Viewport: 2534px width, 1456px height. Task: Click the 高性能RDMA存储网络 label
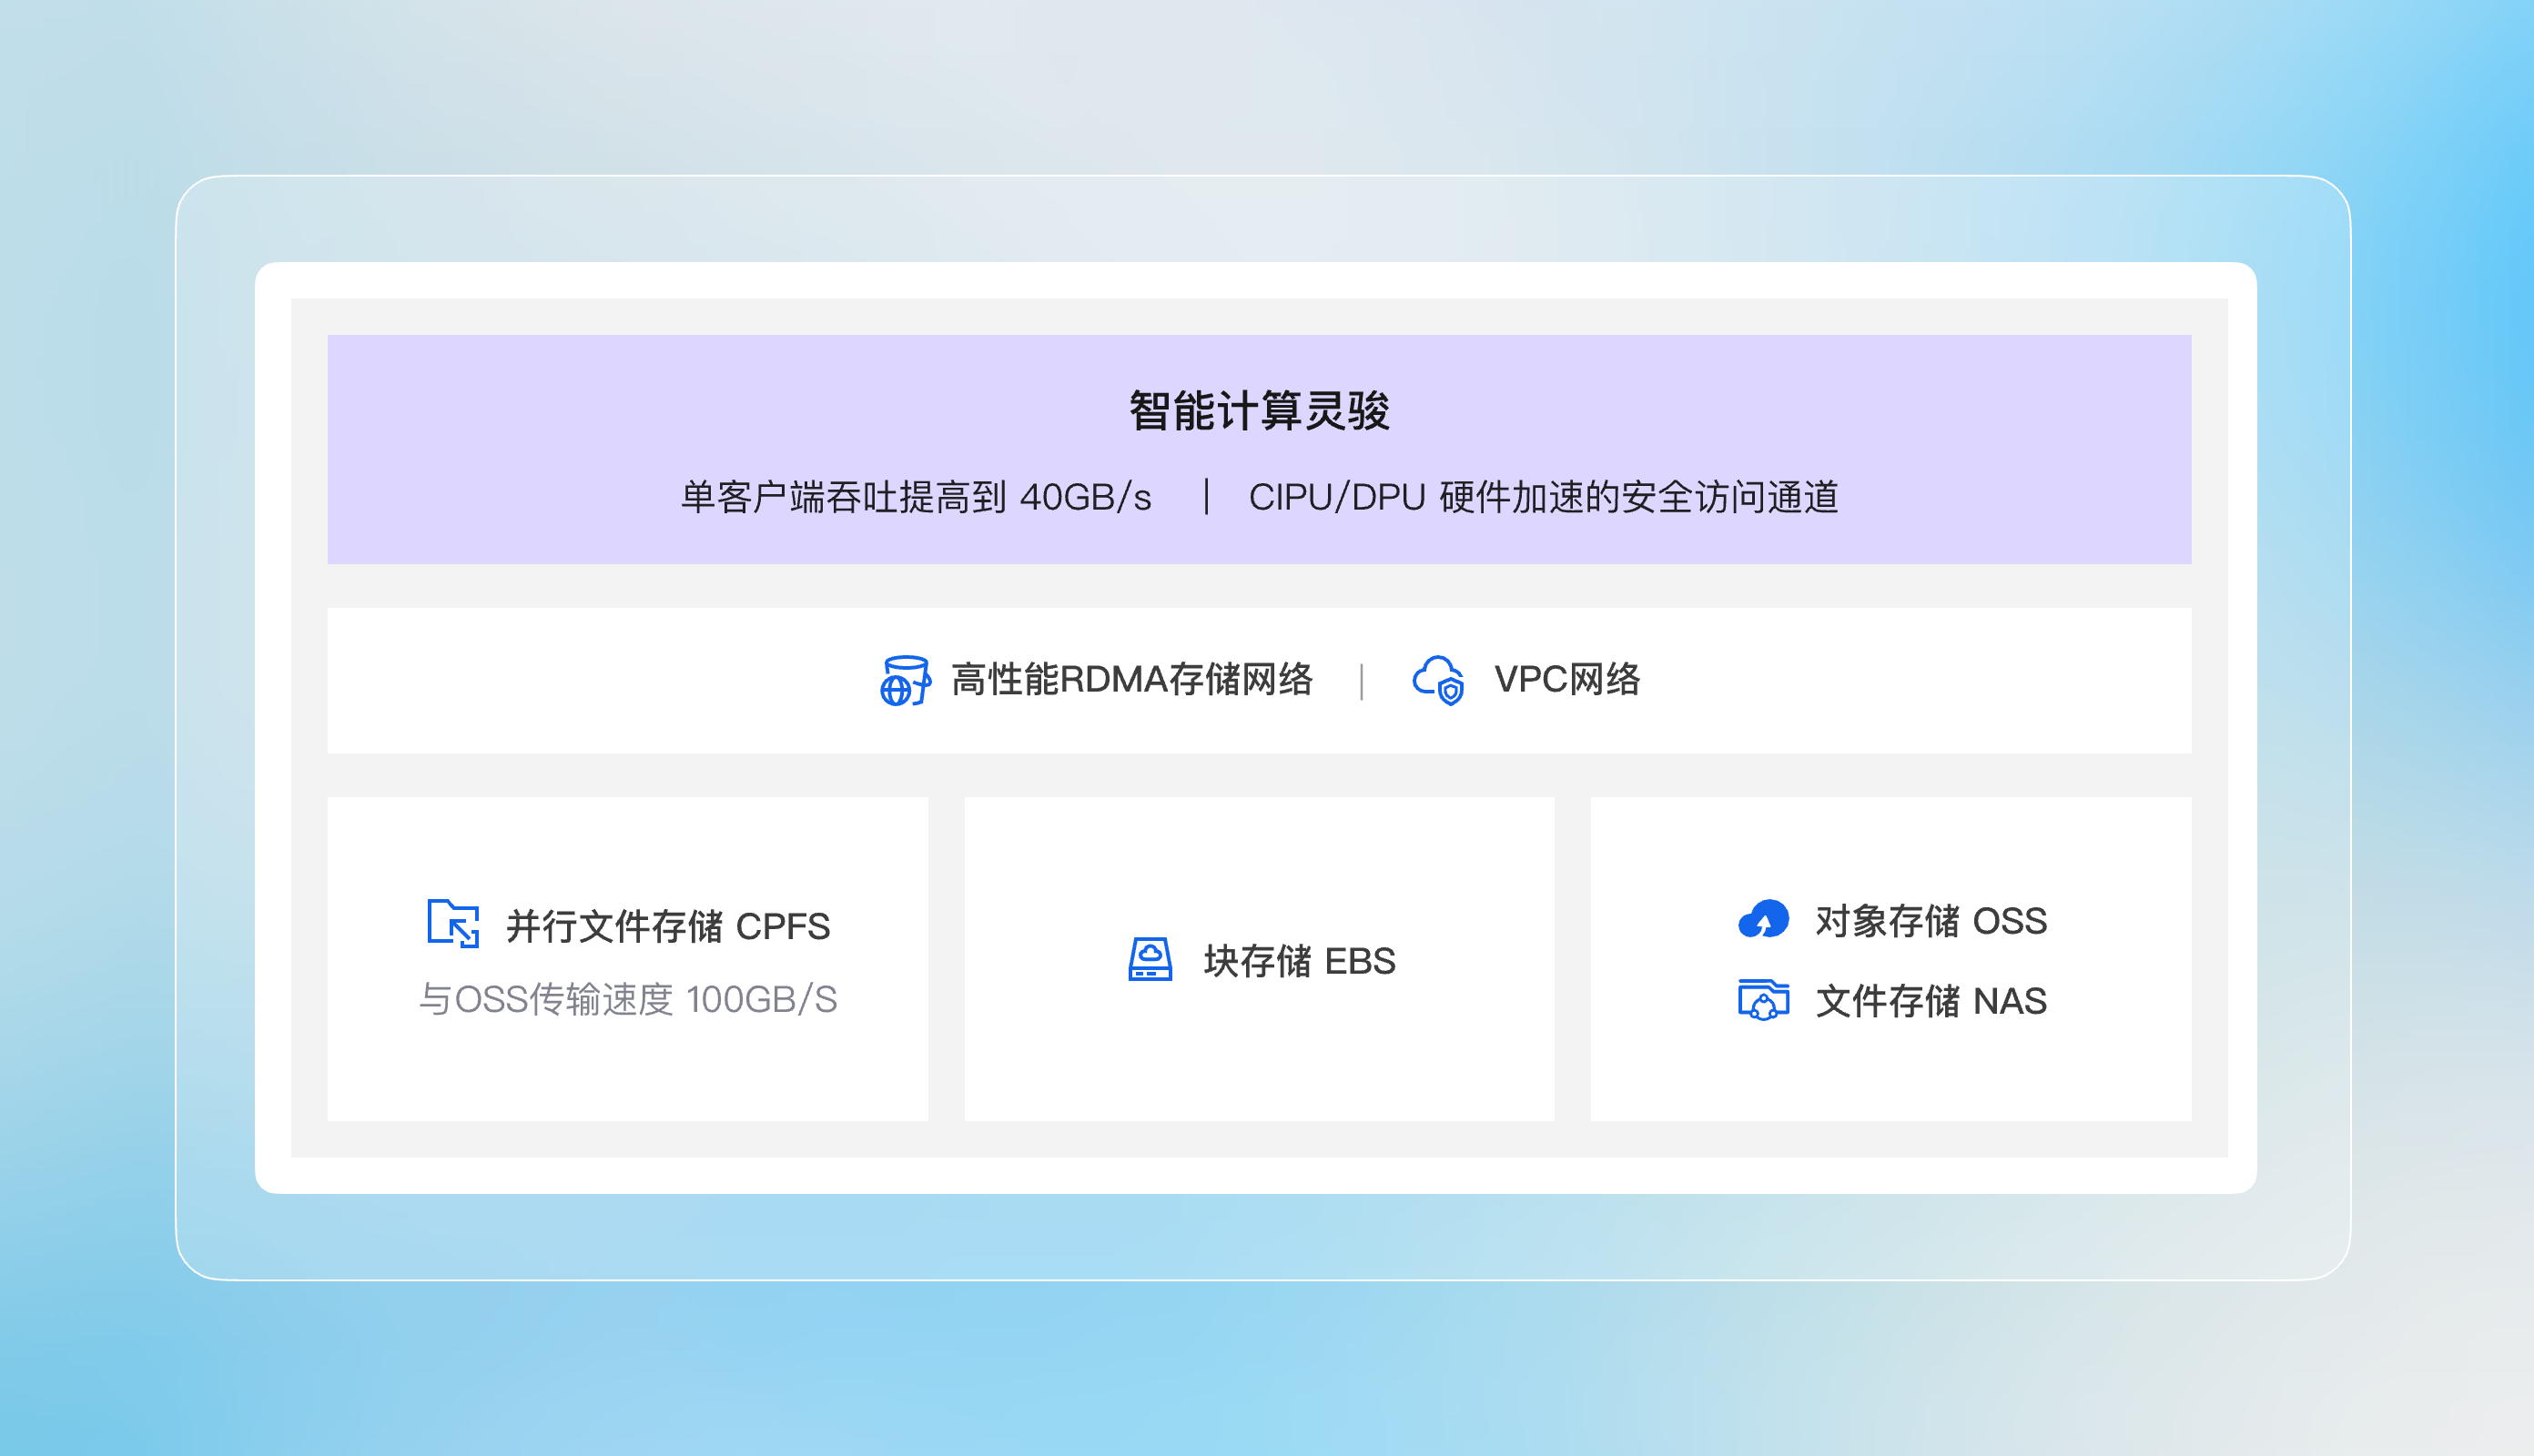point(1132,680)
